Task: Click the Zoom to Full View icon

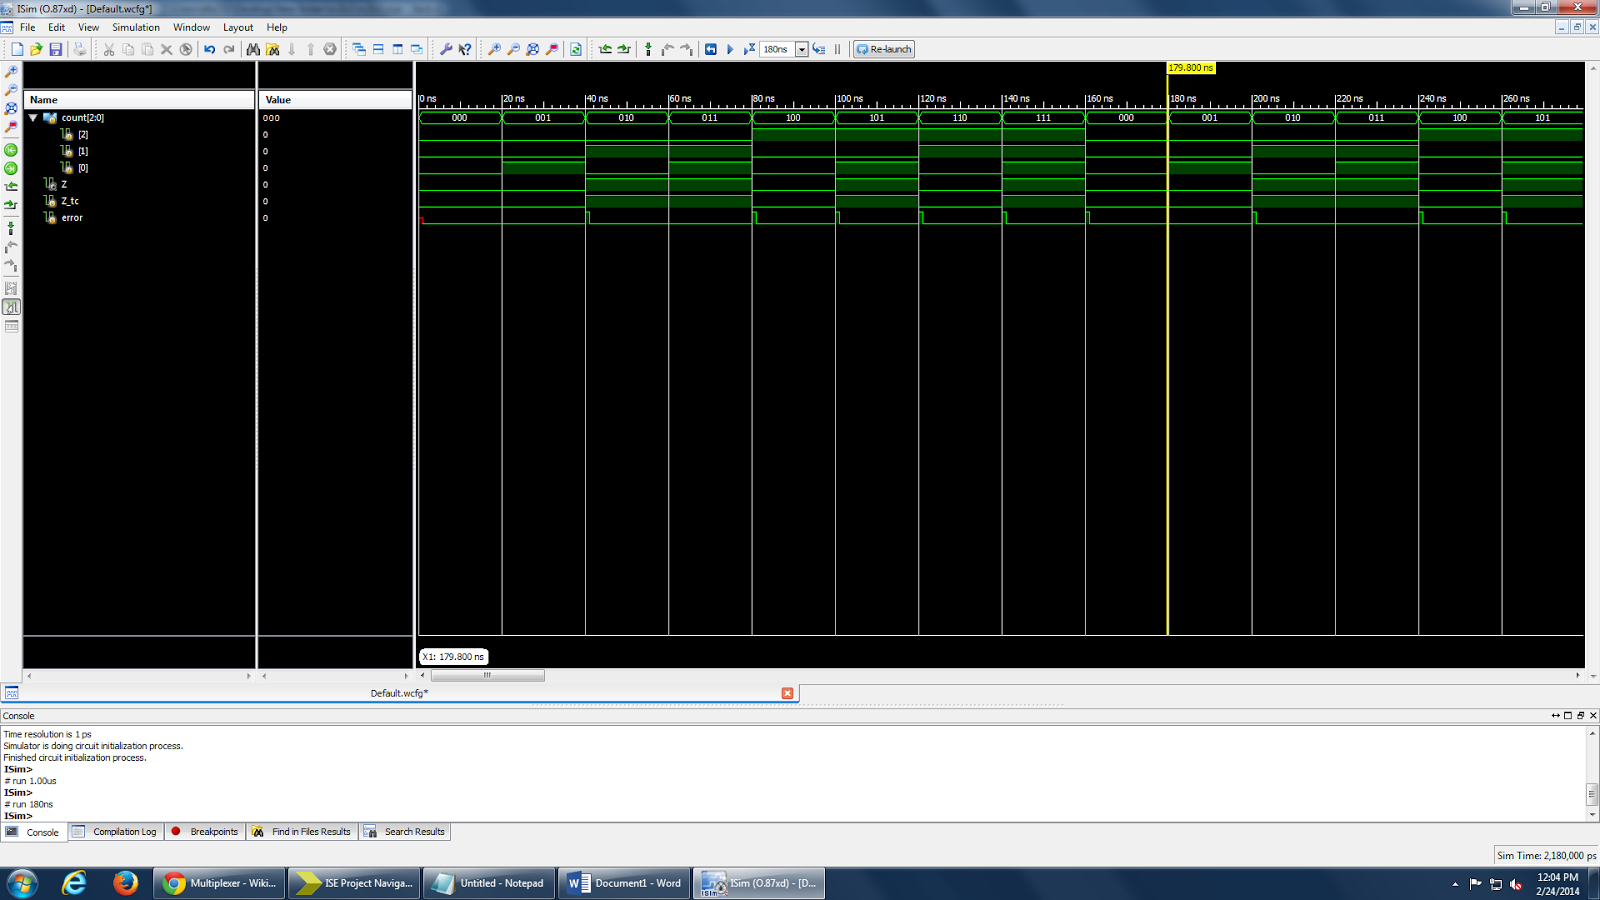Action: click(x=531, y=48)
